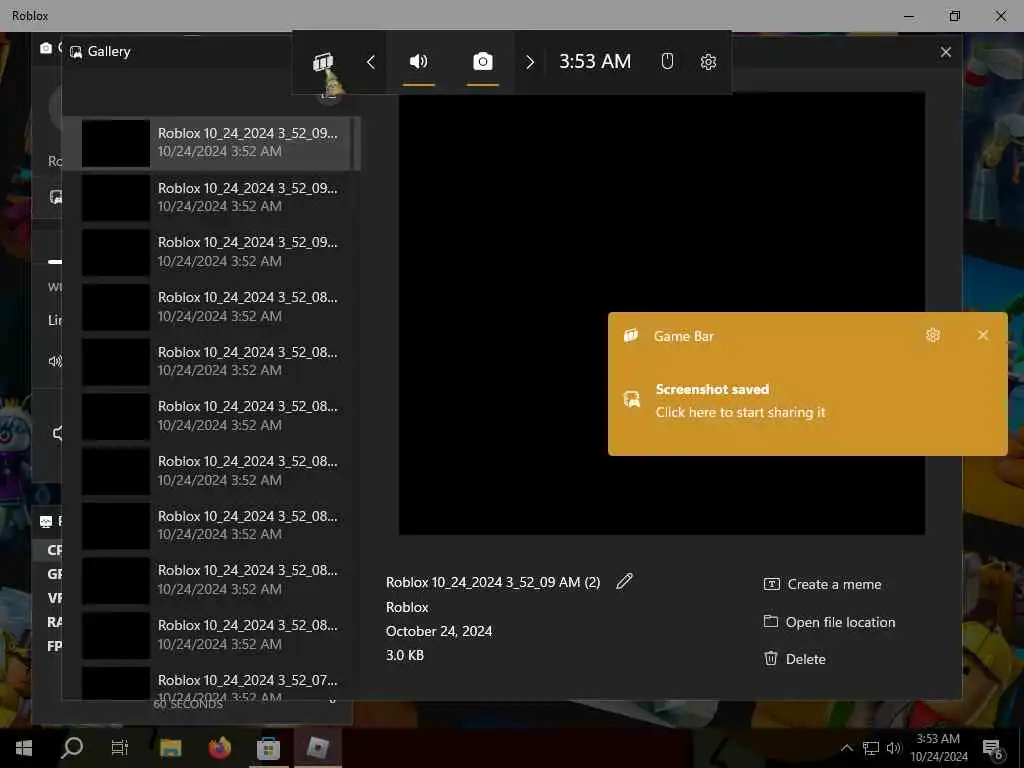
Task: Close the Gallery widget
Action: coord(946,52)
